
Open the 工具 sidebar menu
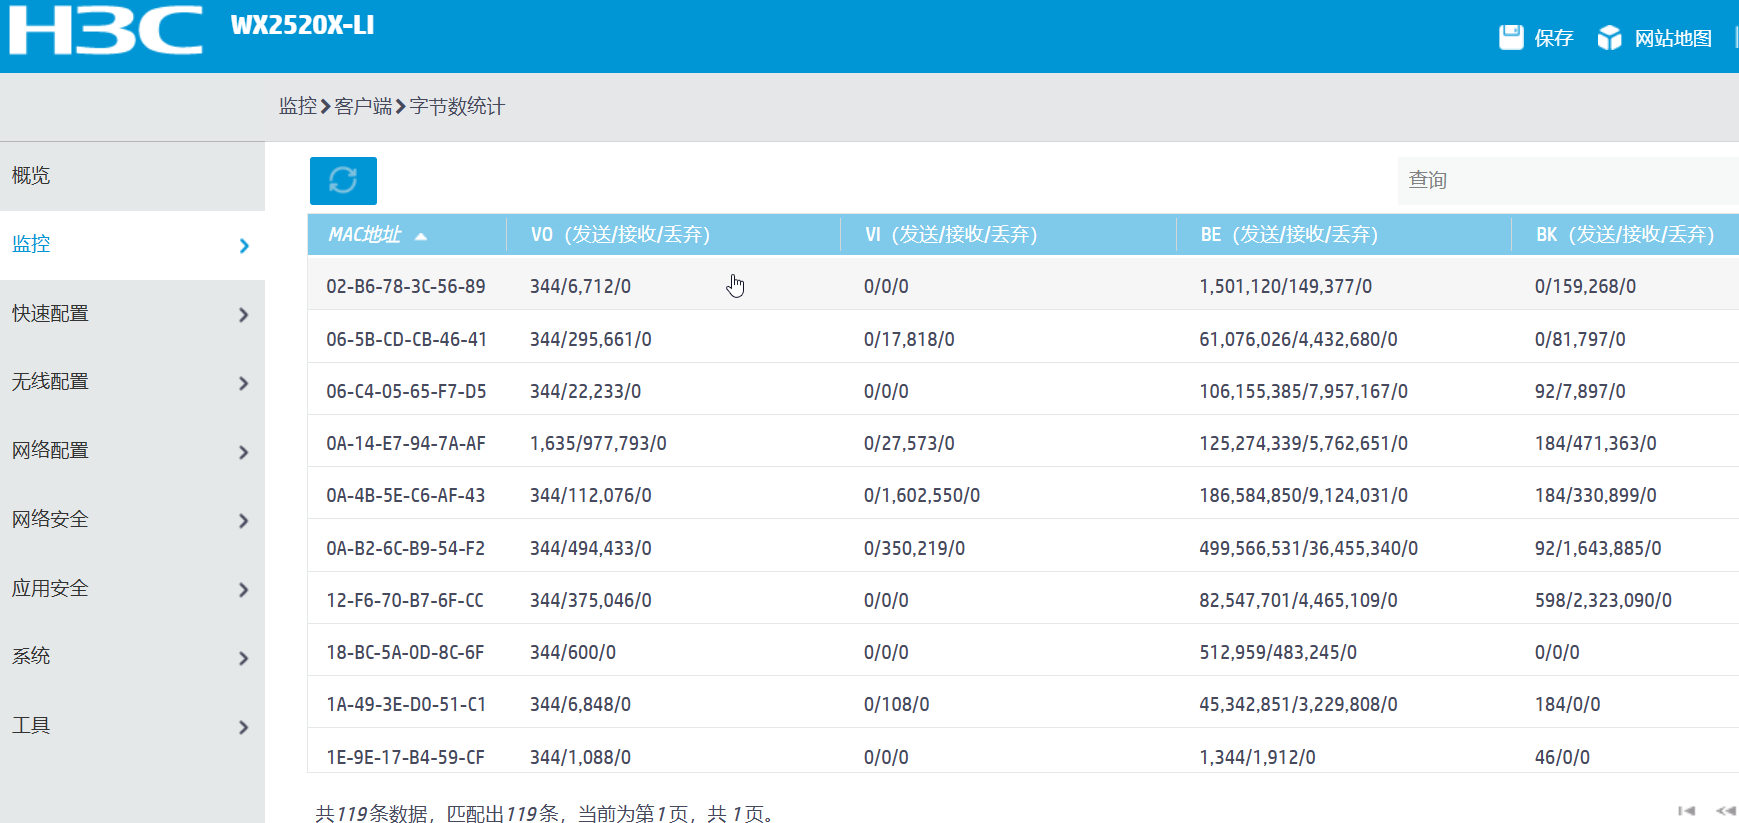(x=31, y=726)
